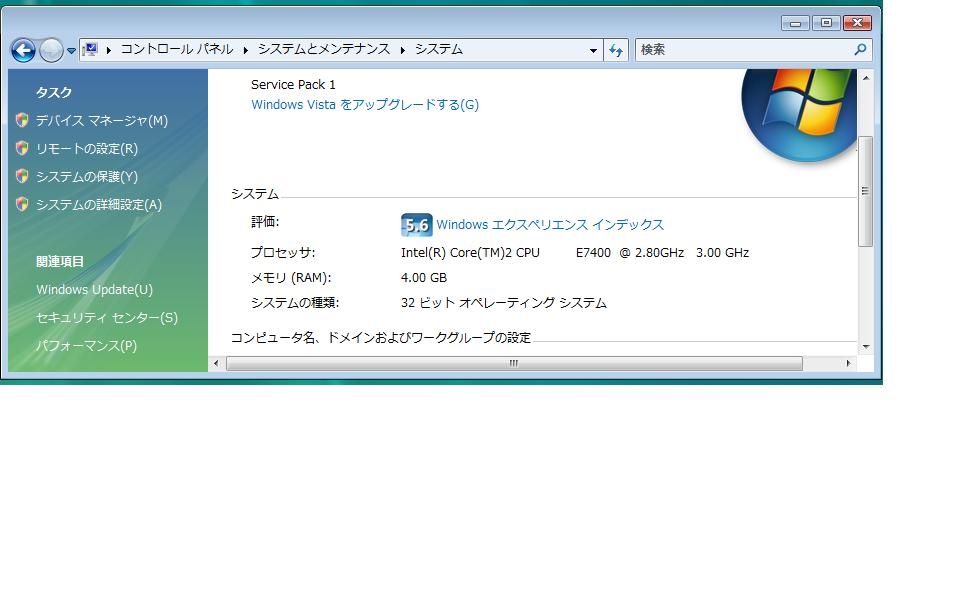The width and height of the screenshot is (960, 600).
Task: Click the horizontal scrollbar thumb
Action: click(x=514, y=363)
